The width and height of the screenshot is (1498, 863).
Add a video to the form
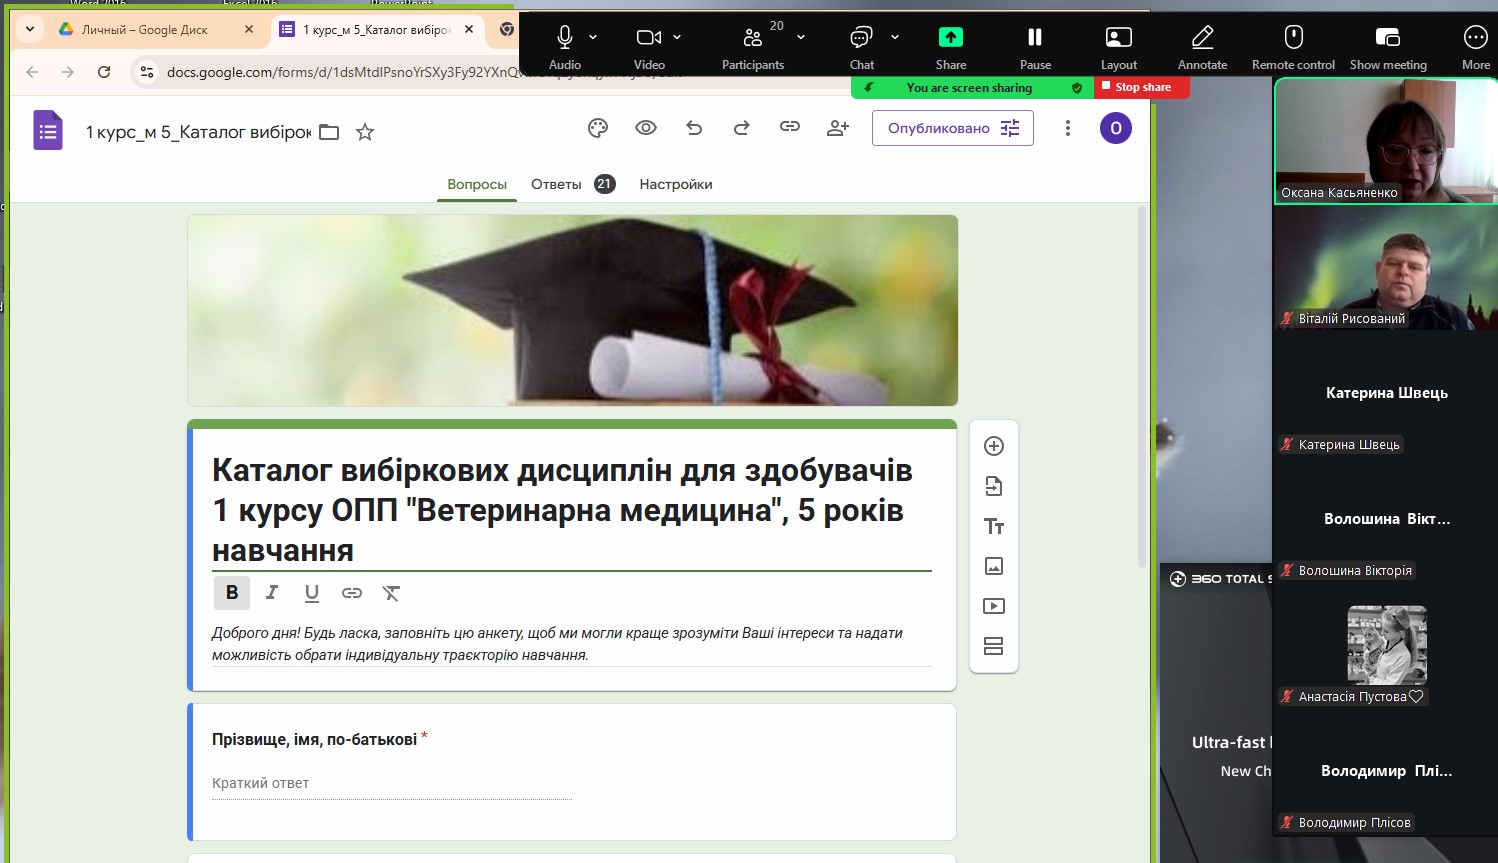(994, 606)
